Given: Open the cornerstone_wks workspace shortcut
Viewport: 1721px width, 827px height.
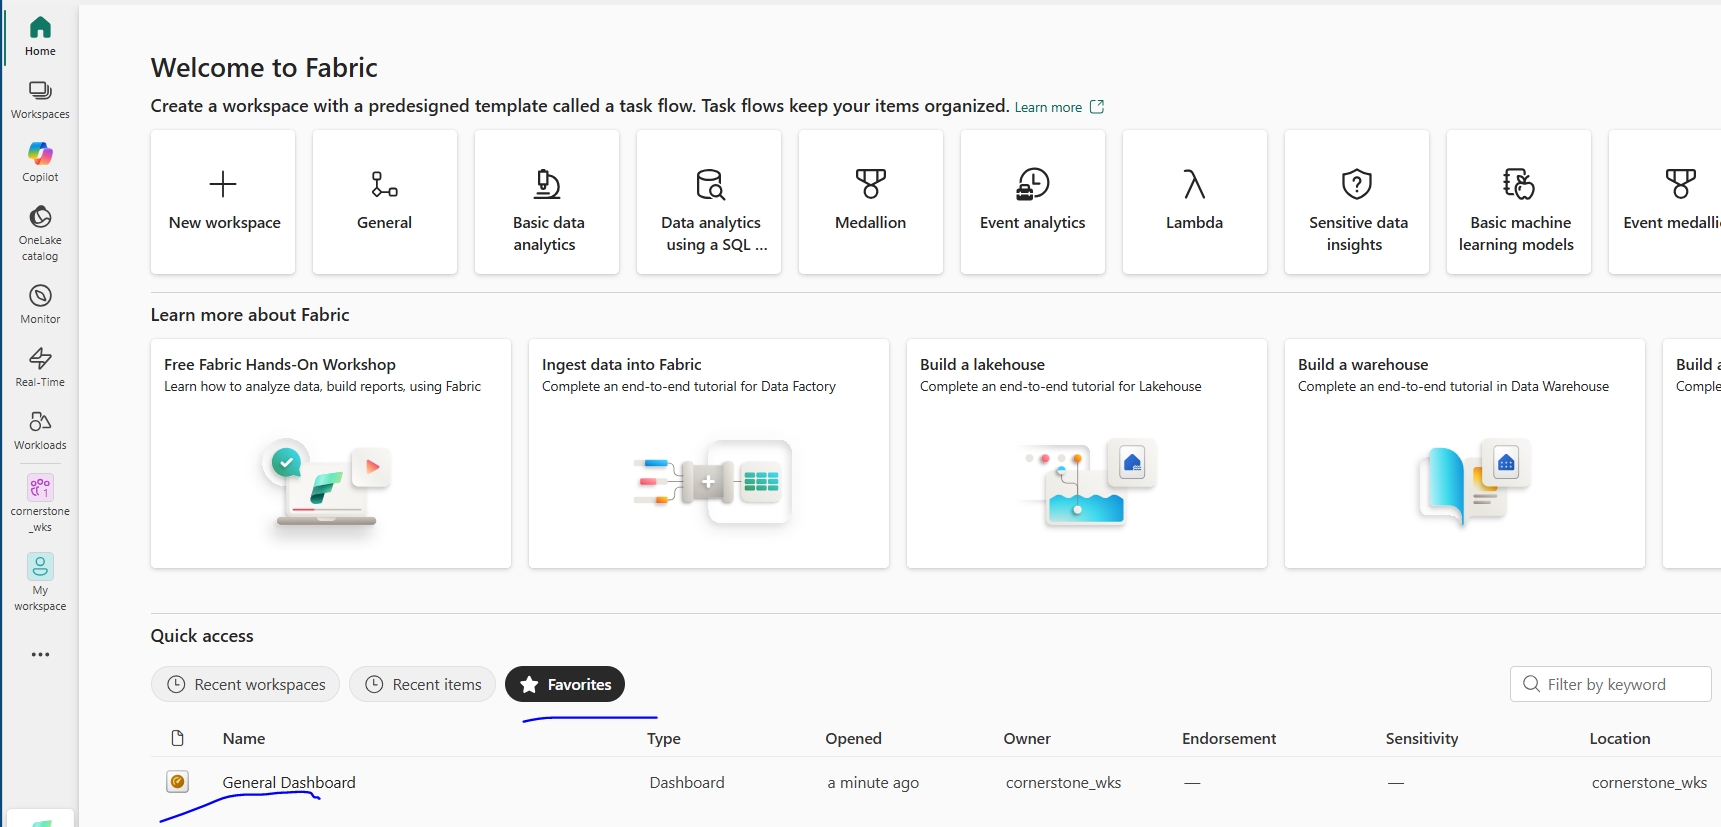Looking at the screenshot, I should 40,502.
